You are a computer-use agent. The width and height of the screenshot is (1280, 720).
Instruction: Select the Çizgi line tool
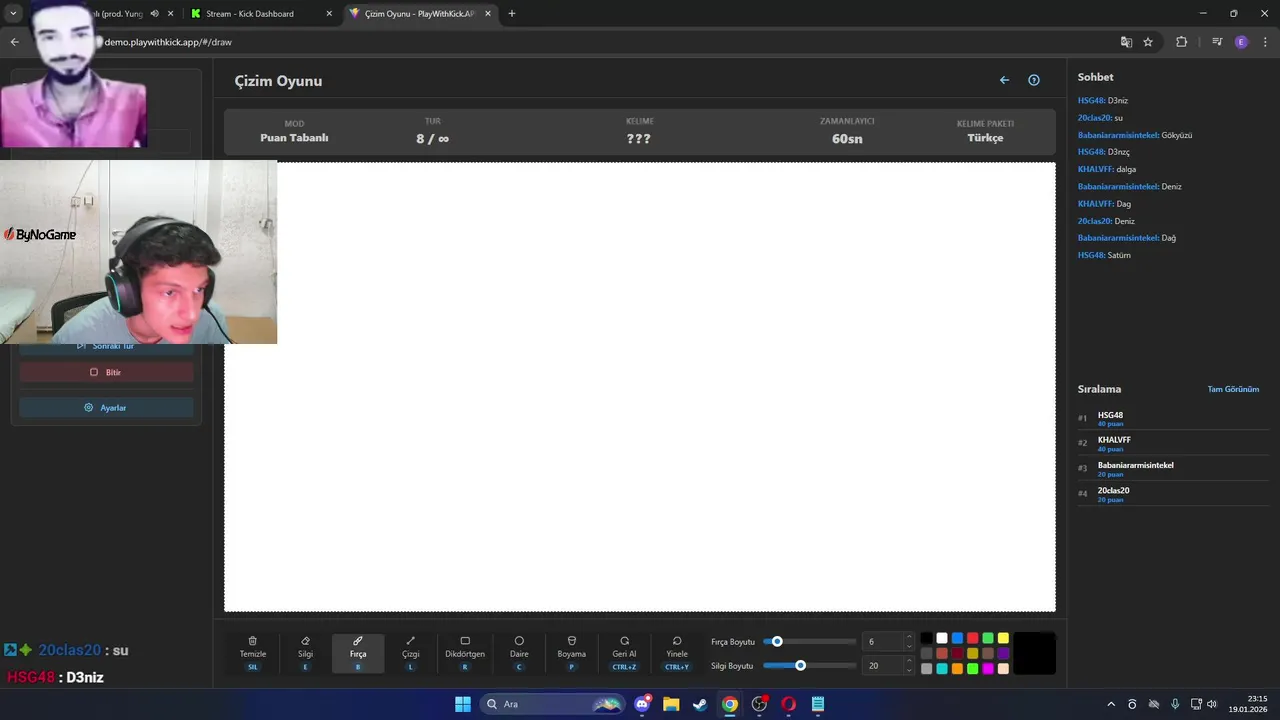410,653
